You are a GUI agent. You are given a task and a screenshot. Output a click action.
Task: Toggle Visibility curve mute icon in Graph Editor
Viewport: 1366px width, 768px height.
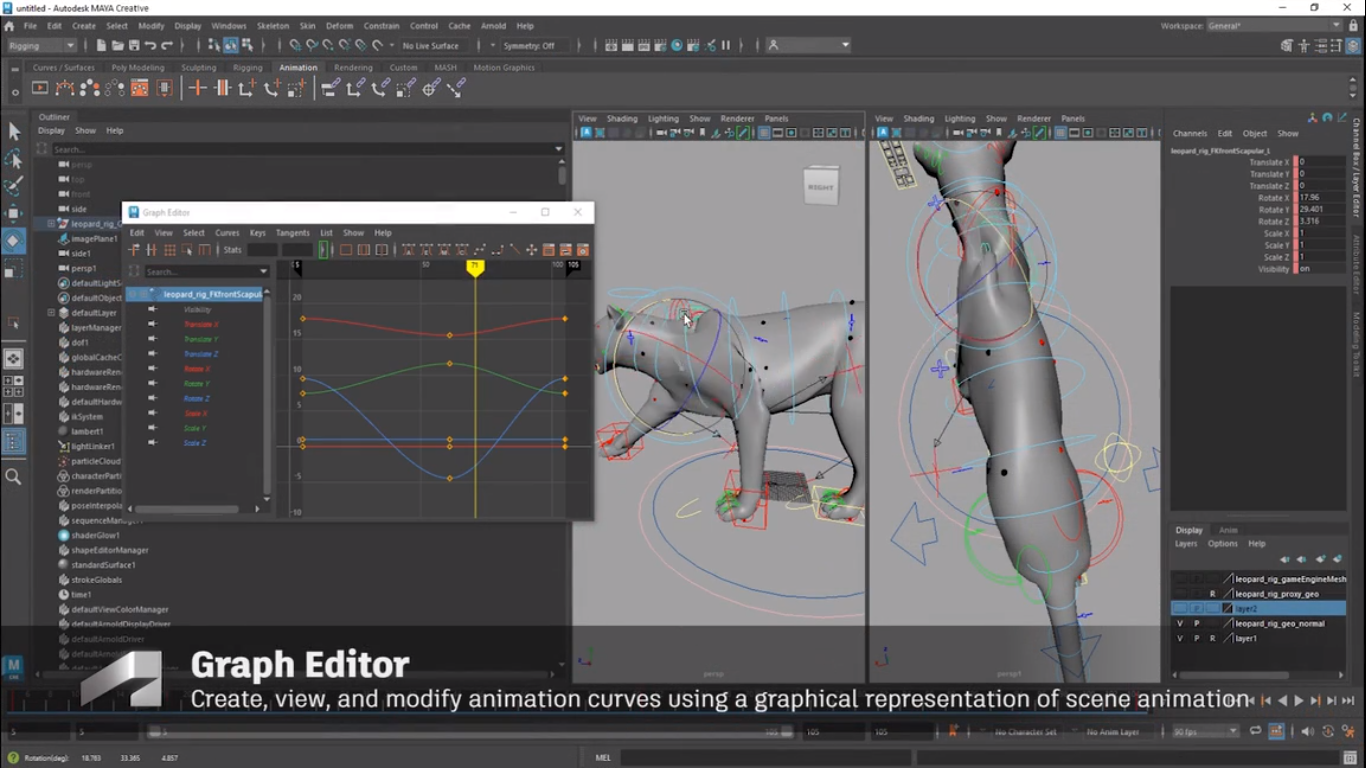click(152, 309)
